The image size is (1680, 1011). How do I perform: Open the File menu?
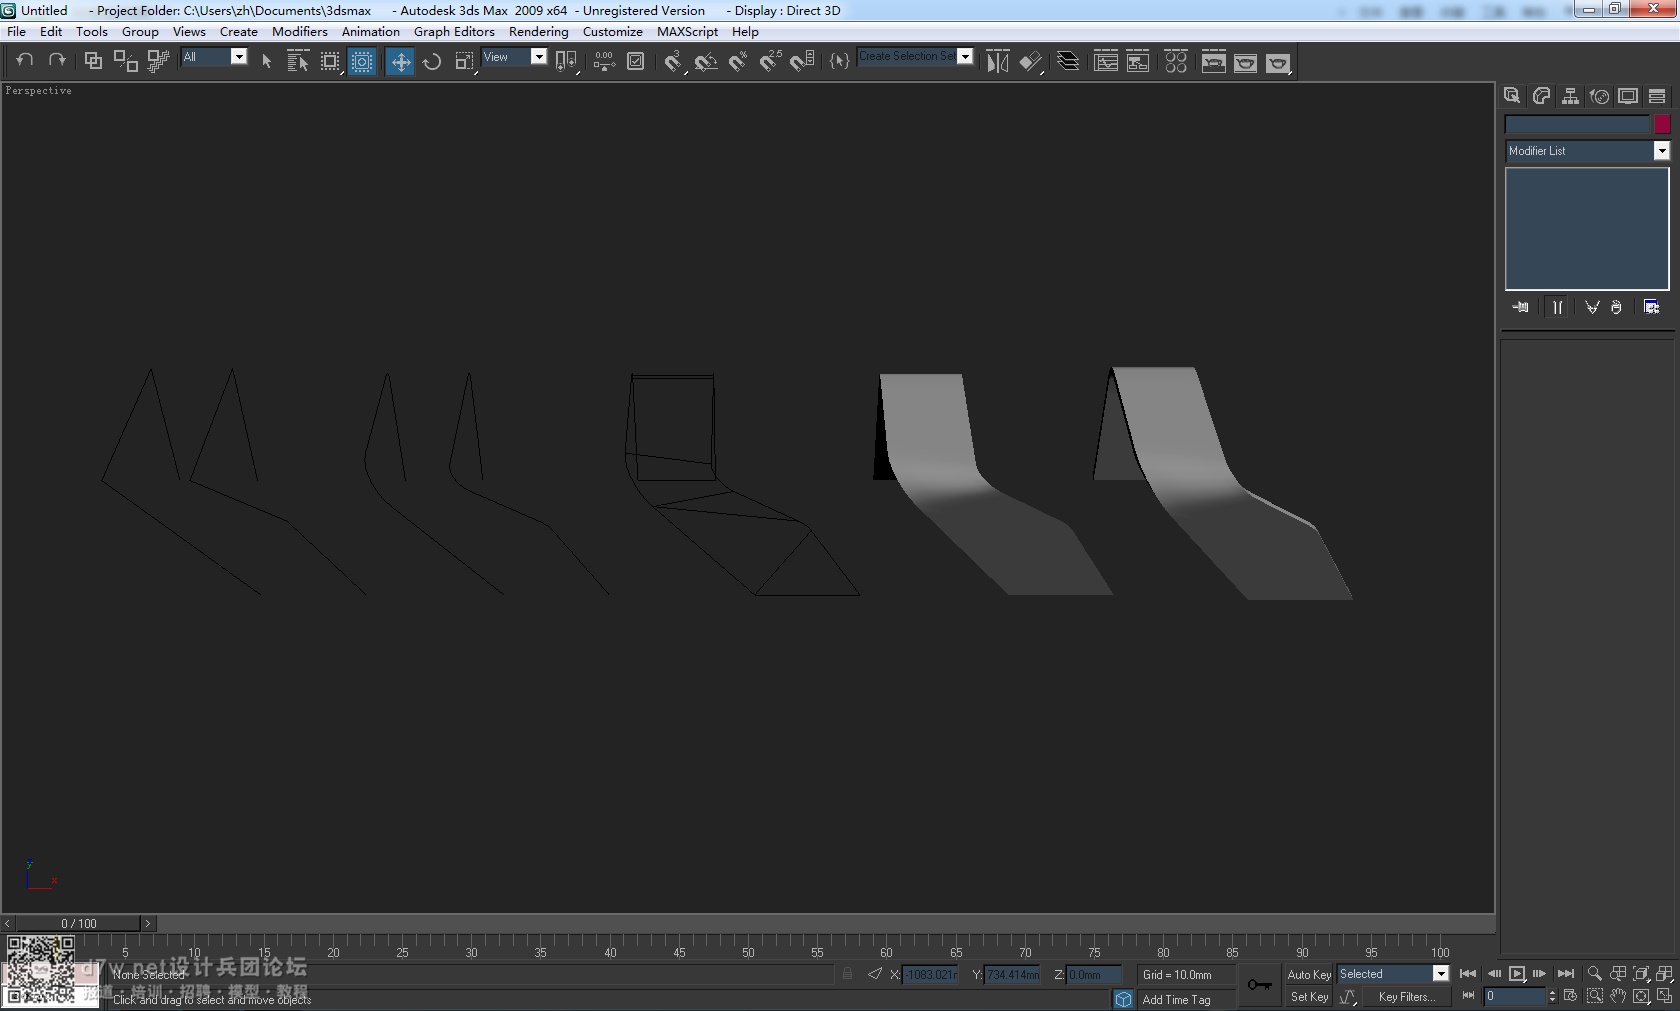16,31
